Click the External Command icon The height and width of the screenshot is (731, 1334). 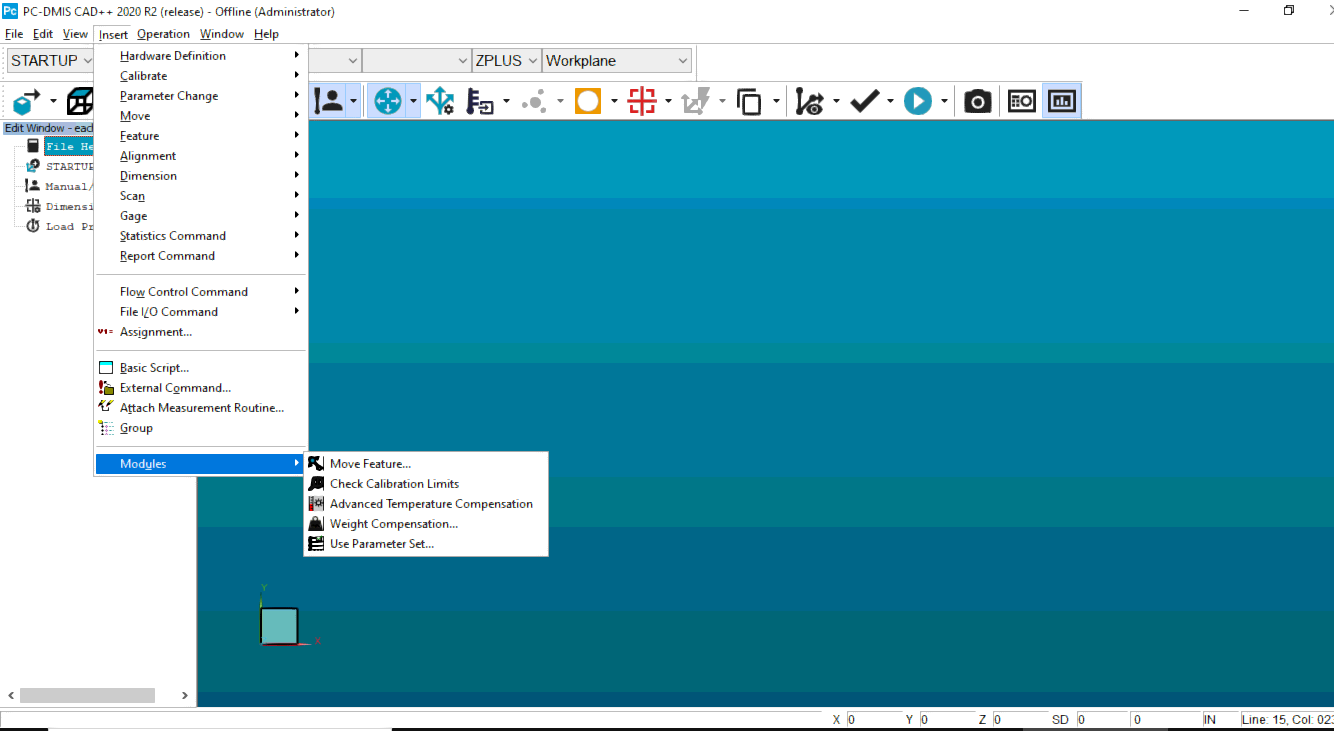pos(106,387)
